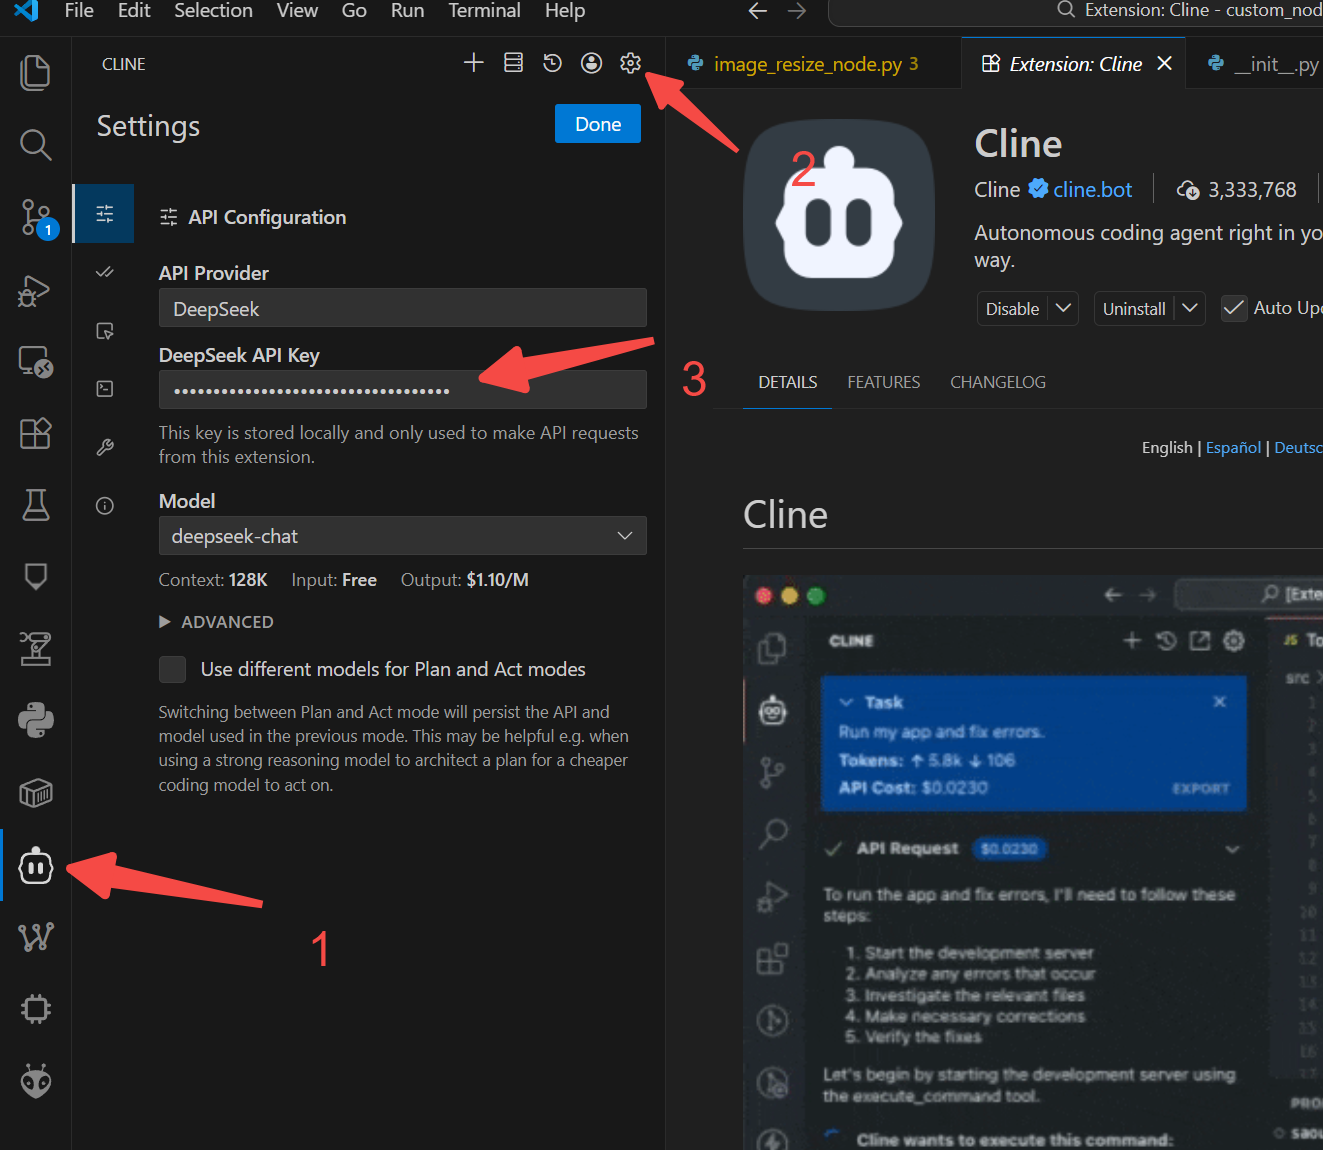Open the Extensions view

pyautogui.click(x=35, y=433)
